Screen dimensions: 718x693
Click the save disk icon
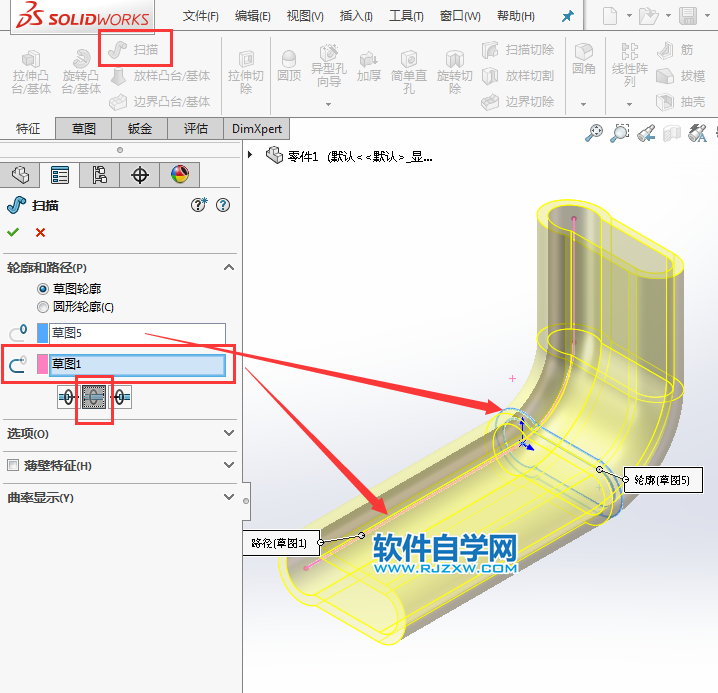click(x=688, y=16)
